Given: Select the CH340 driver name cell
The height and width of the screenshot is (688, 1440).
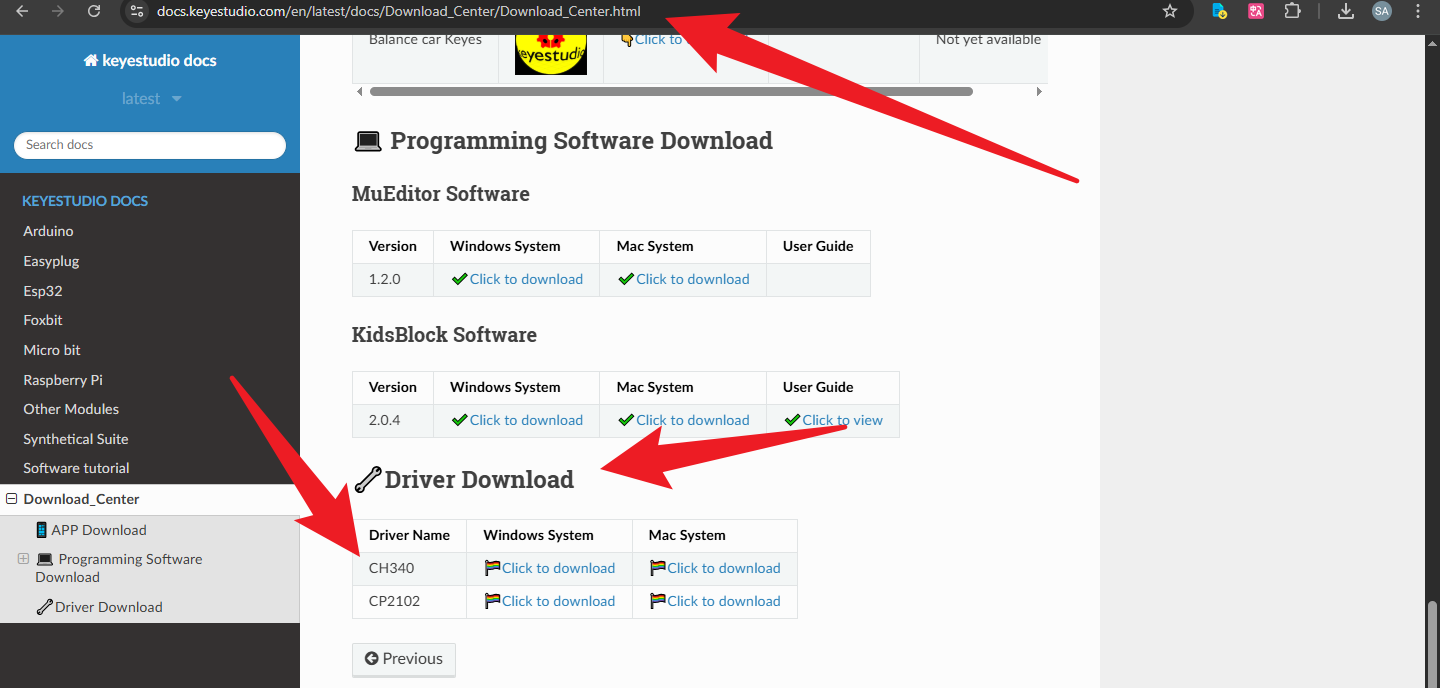Looking at the screenshot, I should coord(410,568).
